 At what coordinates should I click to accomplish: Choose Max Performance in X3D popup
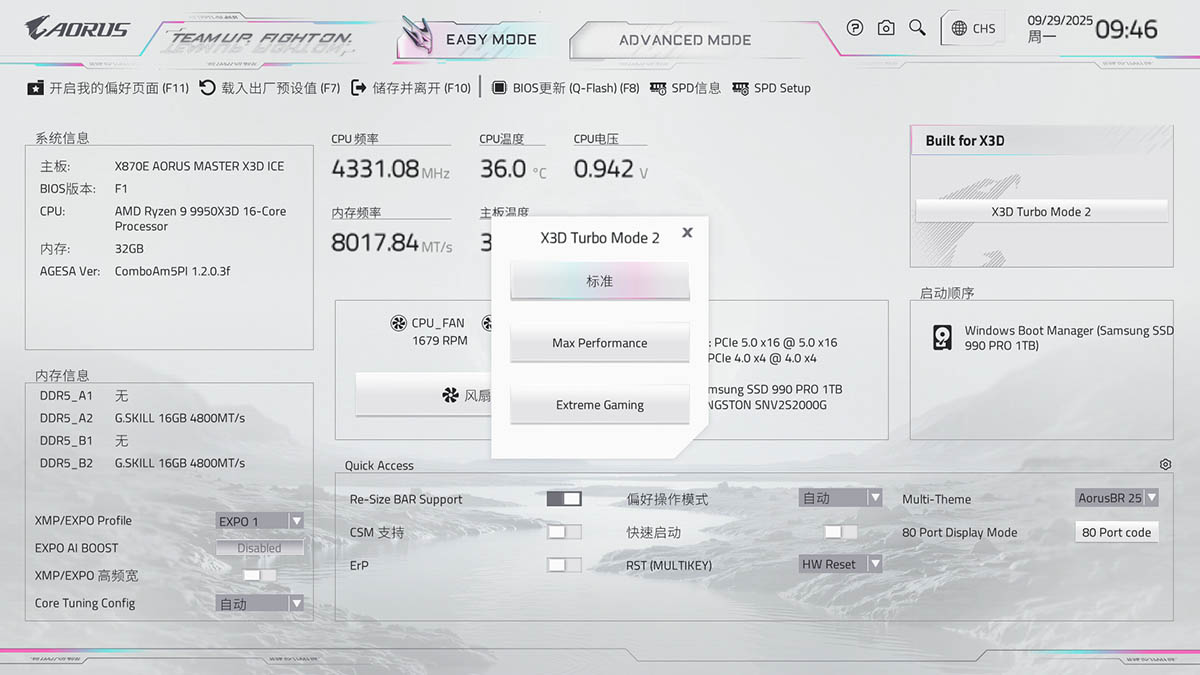599,343
